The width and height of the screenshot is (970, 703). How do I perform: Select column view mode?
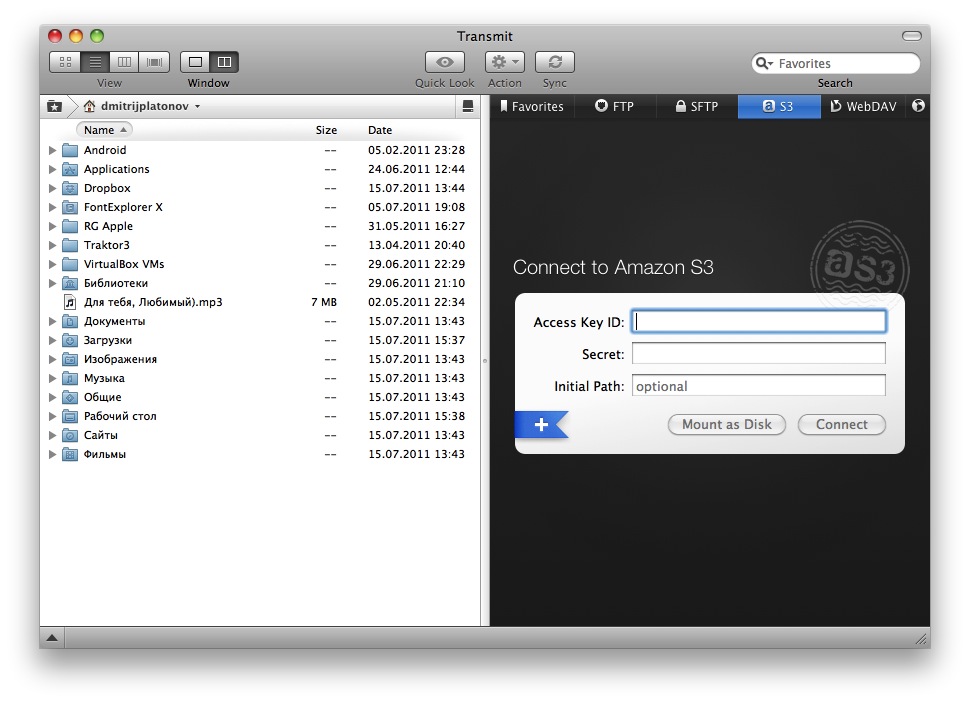click(x=125, y=62)
